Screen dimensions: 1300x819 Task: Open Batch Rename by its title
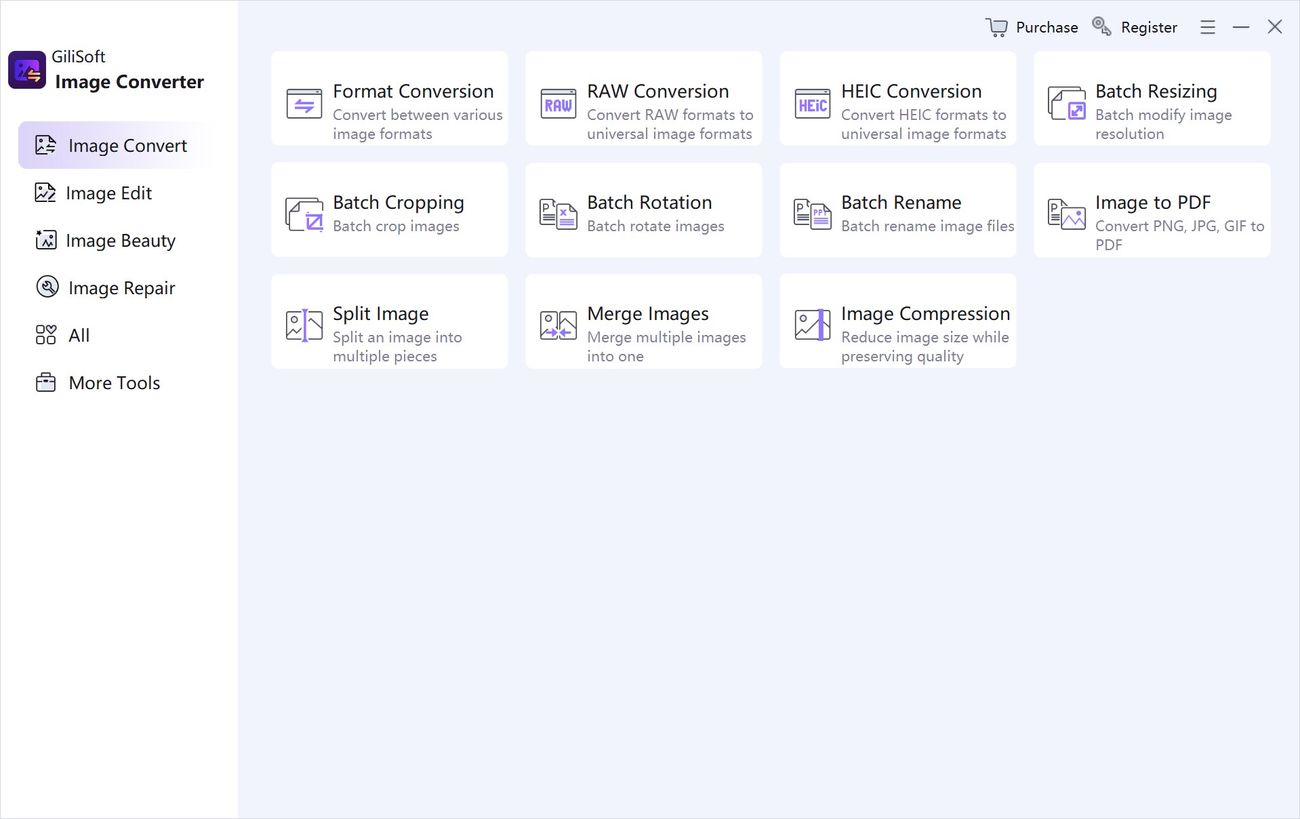[901, 202]
